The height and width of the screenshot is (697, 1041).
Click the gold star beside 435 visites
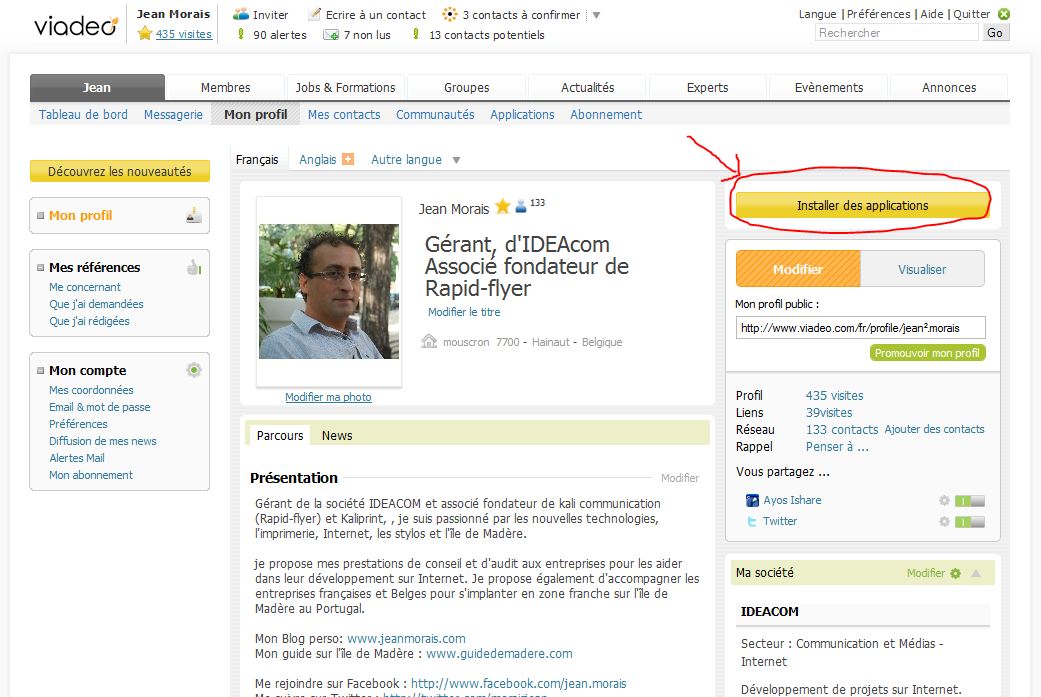[x=145, y=33]
